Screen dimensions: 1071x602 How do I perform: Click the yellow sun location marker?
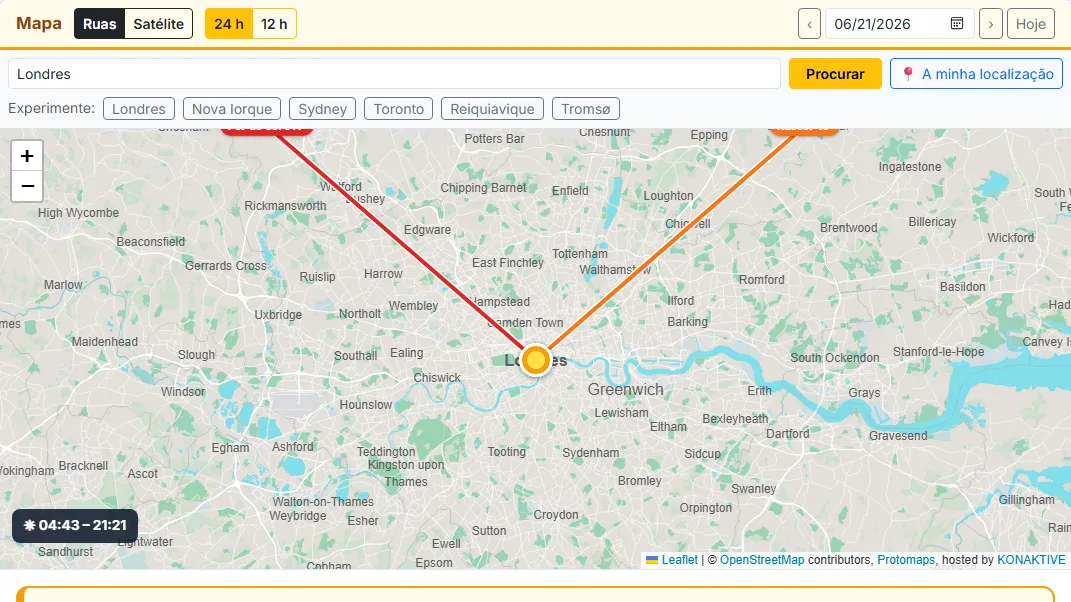click(x=536, y=359)
